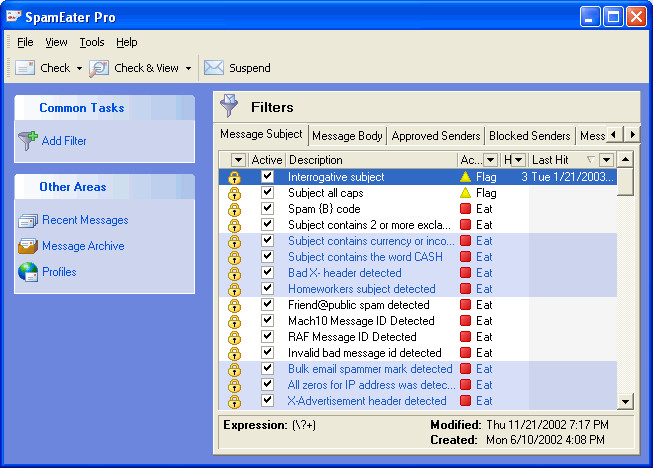This screenshot has width=653, height=468.
Task: Click red Eat icon for Subject contains CASH
Action: point(465,257)
